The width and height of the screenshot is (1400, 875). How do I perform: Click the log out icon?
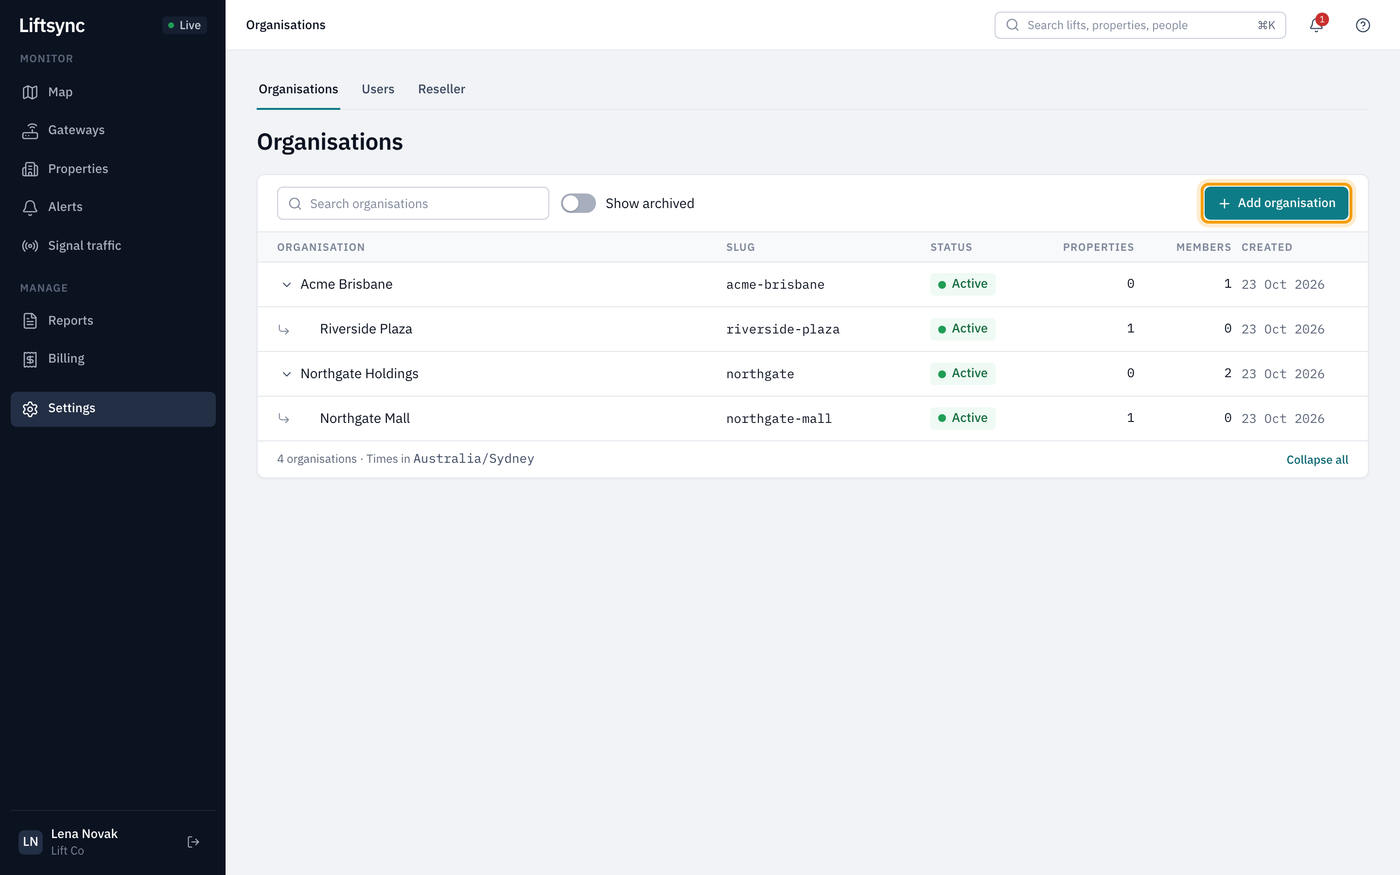[193, 842]
